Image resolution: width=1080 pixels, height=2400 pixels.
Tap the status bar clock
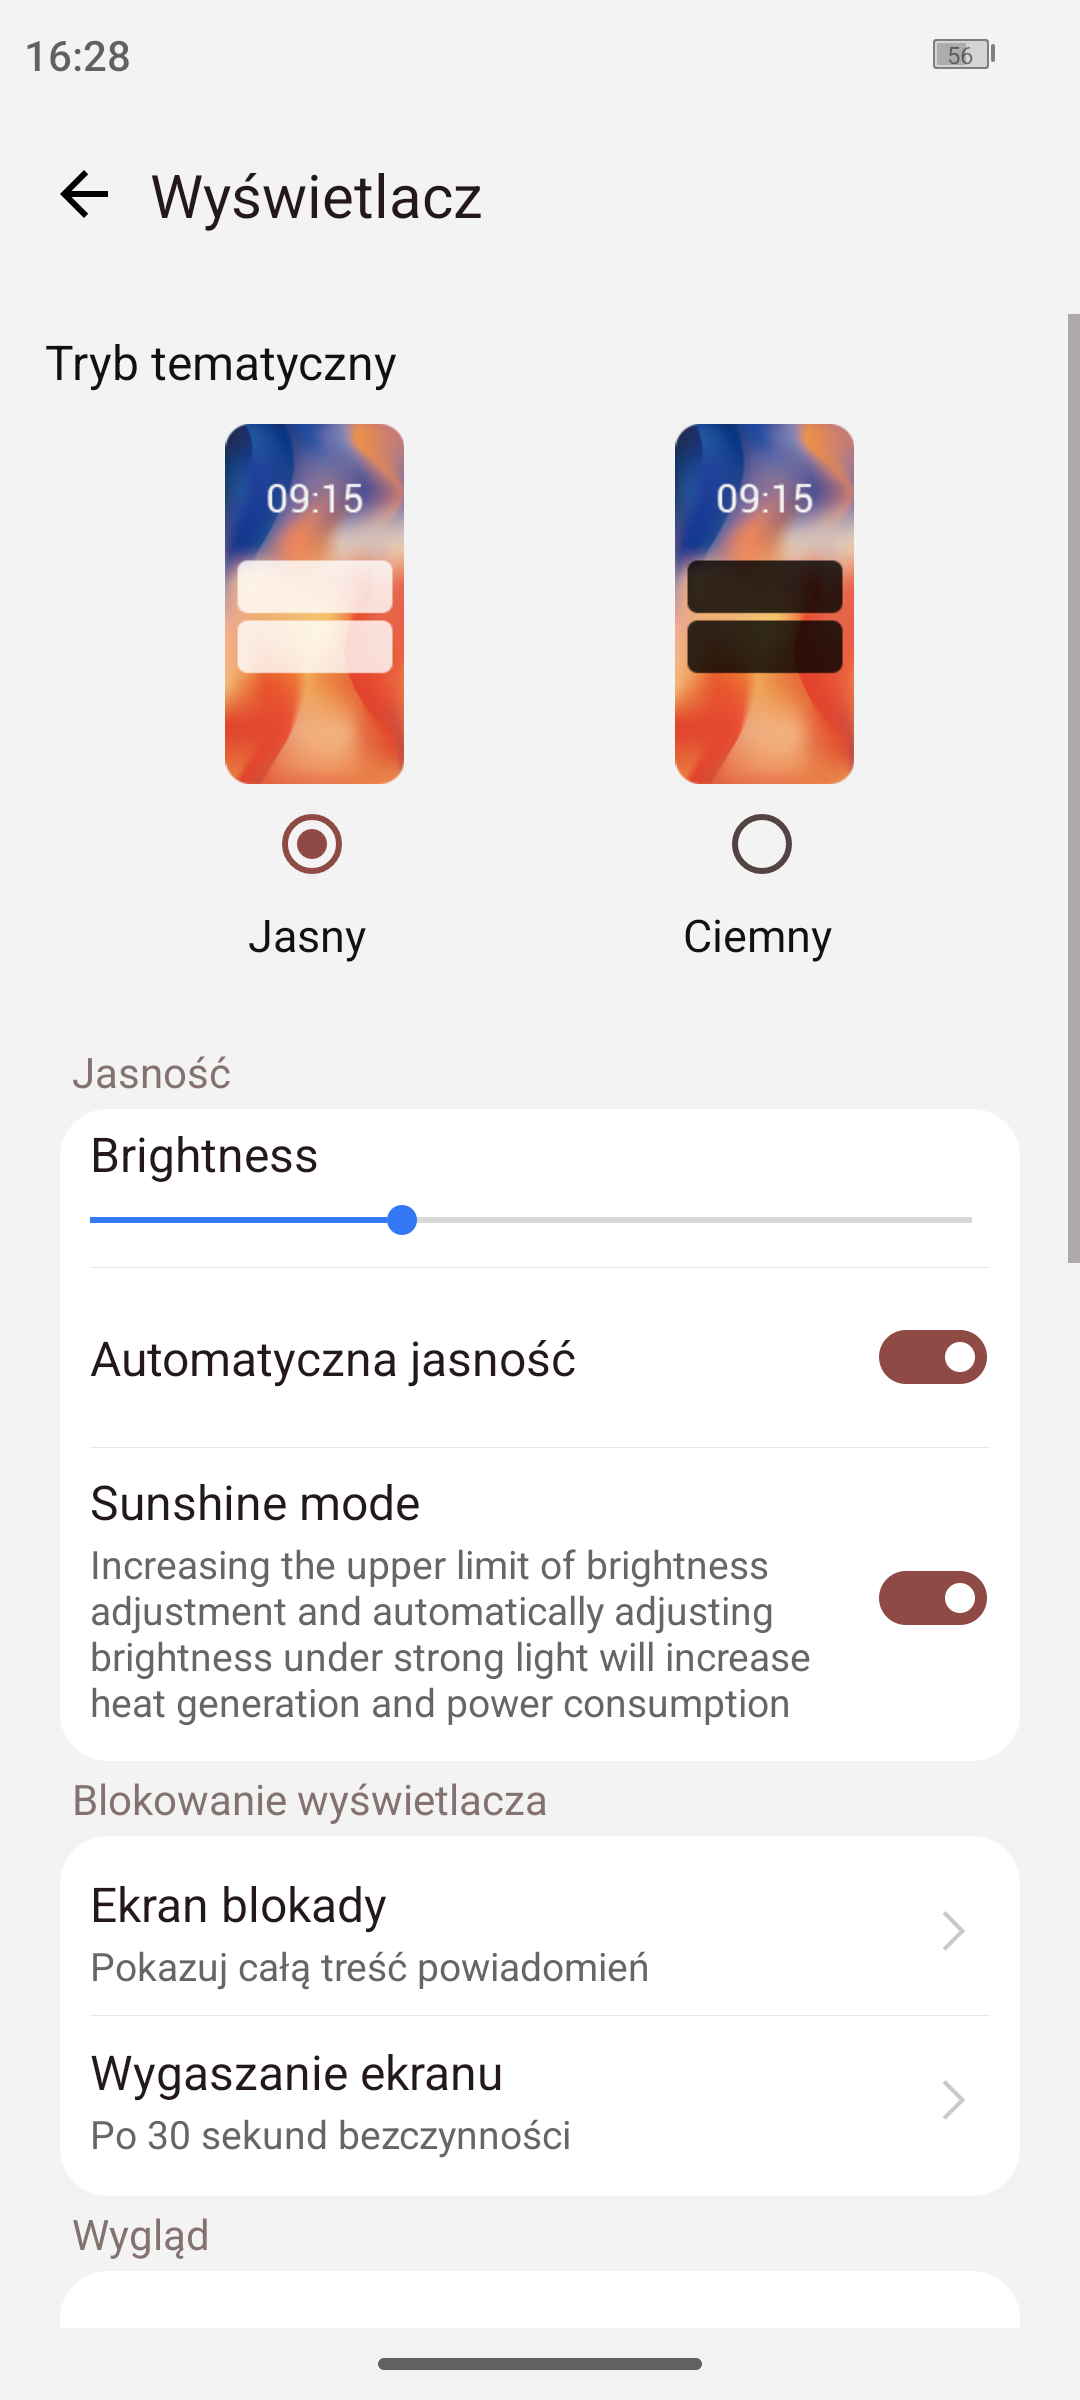[78, 56]
